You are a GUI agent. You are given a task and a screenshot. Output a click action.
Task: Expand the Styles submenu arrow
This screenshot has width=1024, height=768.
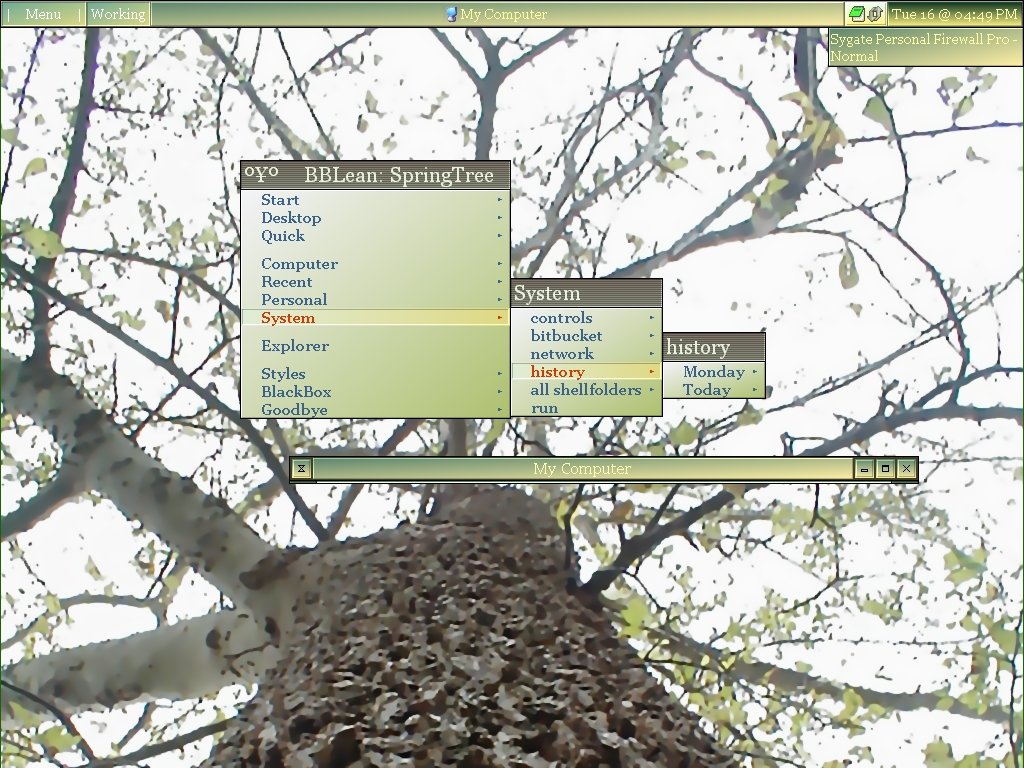tap(500, 374)
